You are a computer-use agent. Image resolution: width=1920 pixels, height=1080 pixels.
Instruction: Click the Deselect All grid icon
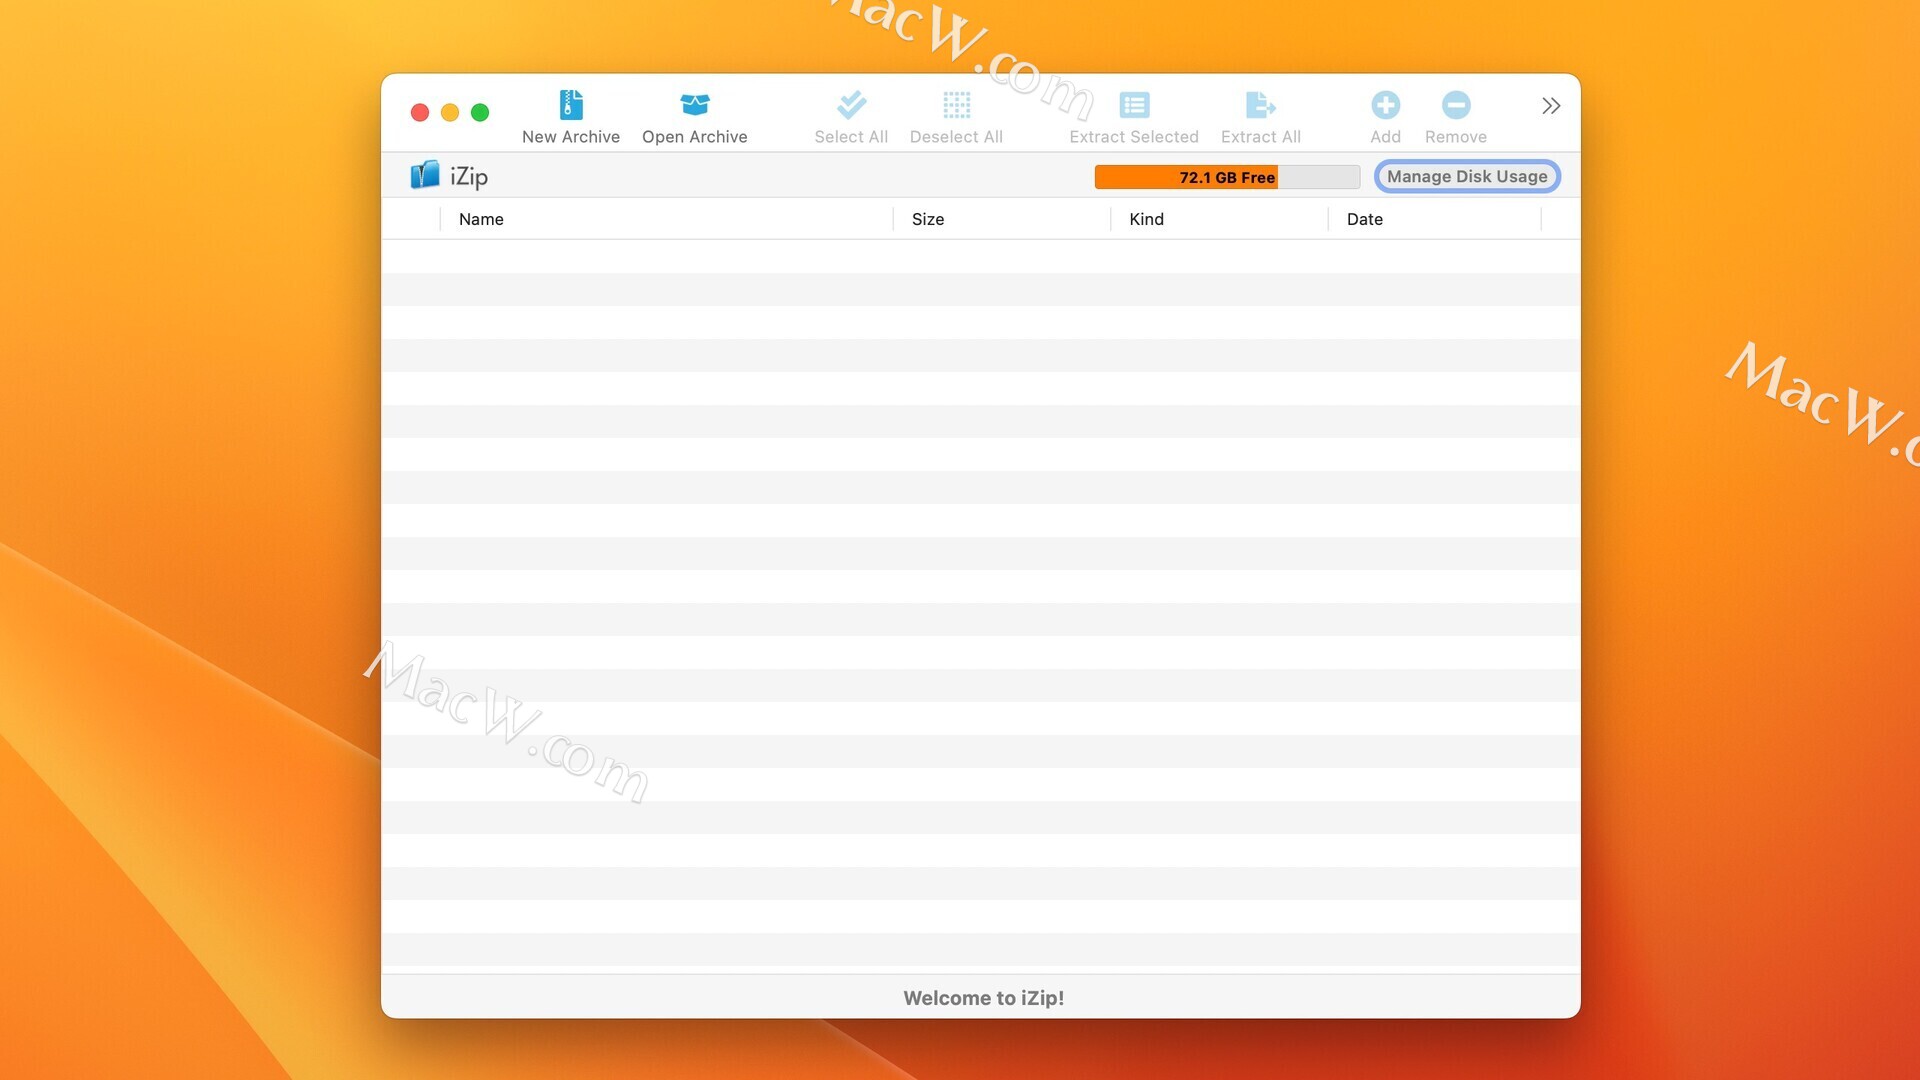point(956,105)
